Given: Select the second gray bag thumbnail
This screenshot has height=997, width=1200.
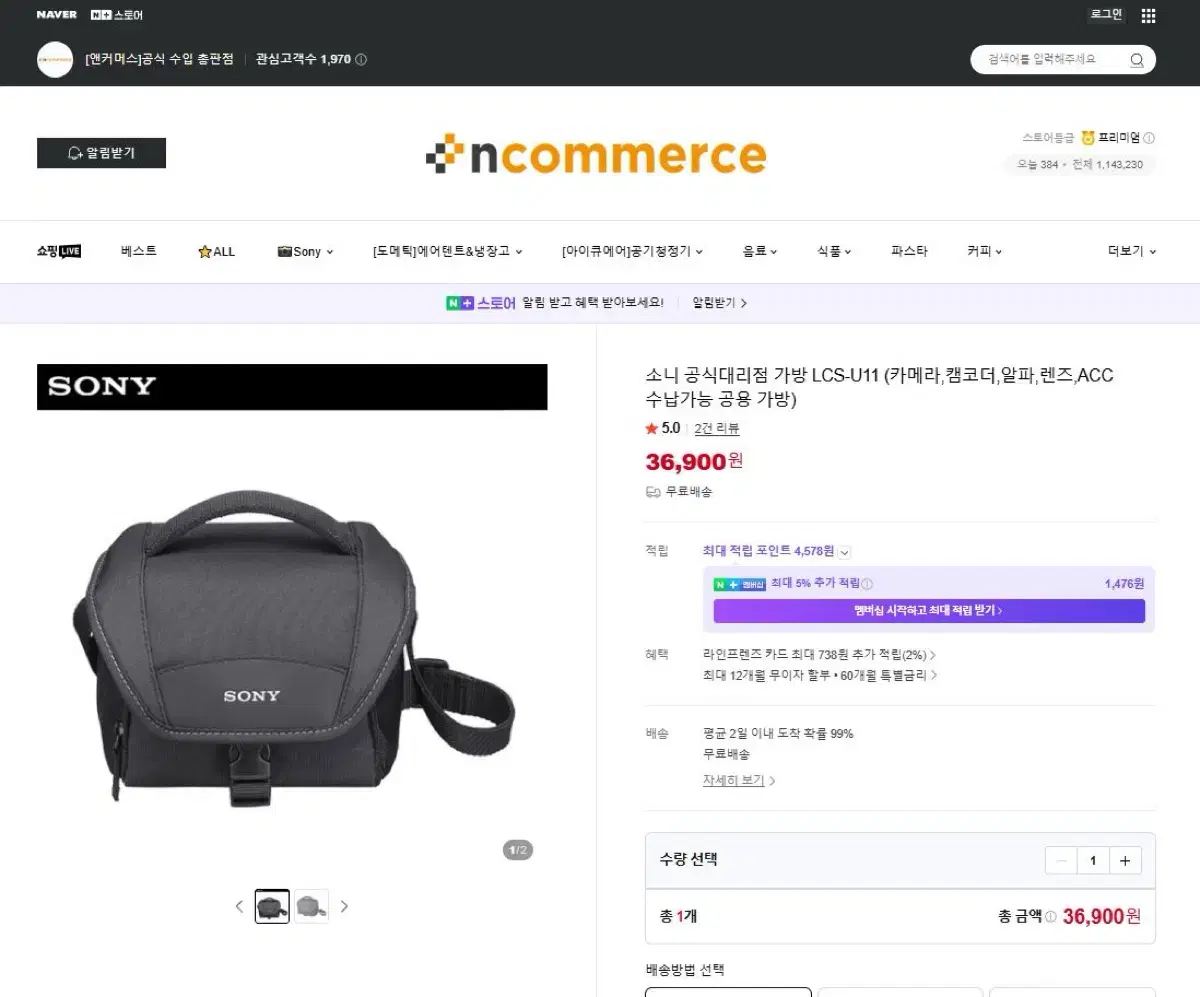Looking at the screenshot, I should [311, 906].
